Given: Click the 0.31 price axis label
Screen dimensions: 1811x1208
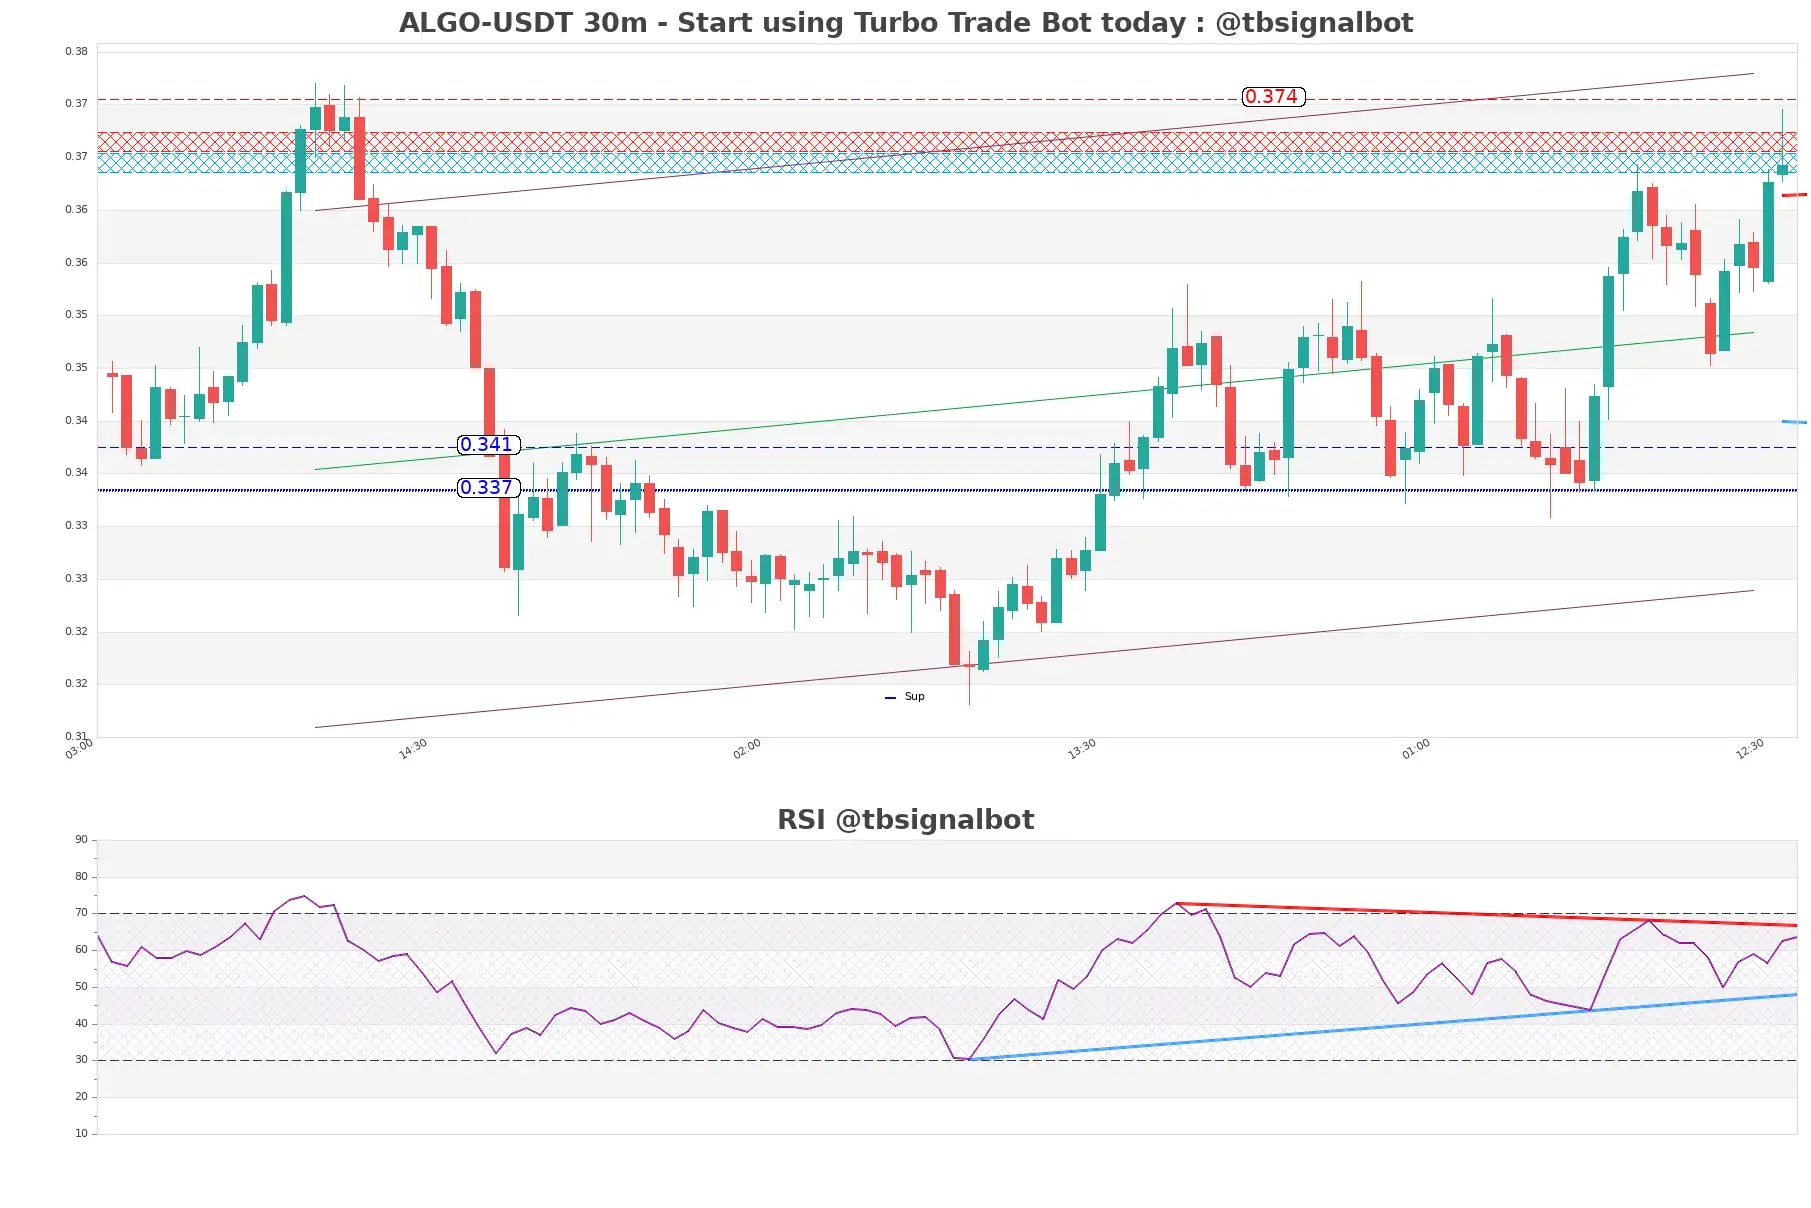Looking at the screenshot, I should click(76, 736).
